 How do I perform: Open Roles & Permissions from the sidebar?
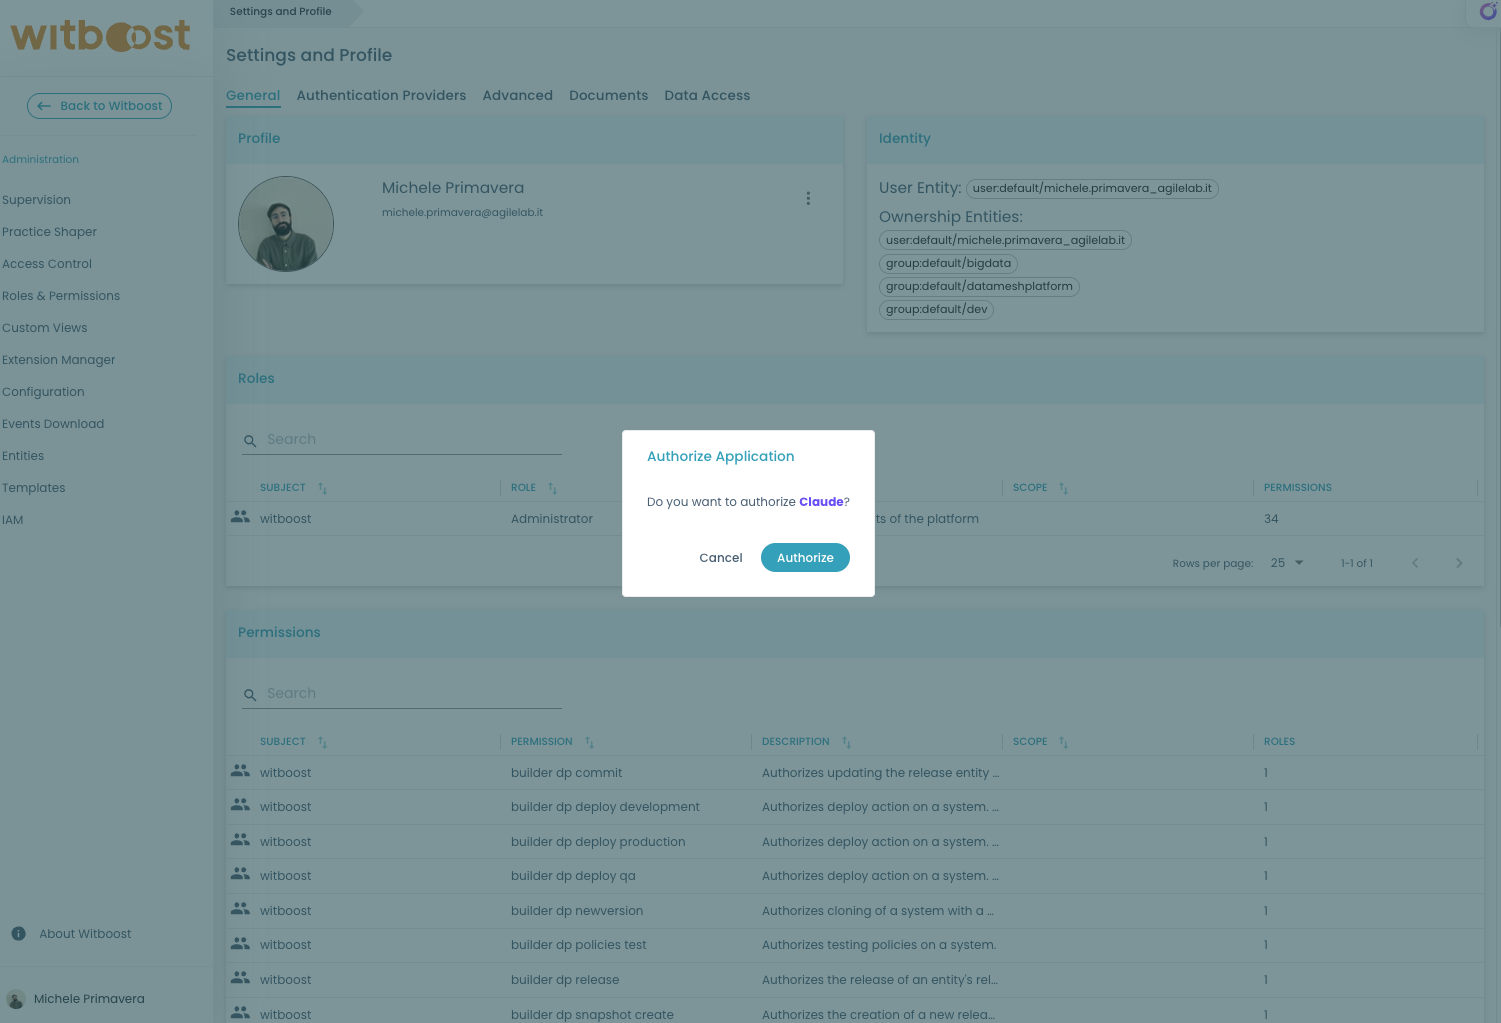(61, 295)
